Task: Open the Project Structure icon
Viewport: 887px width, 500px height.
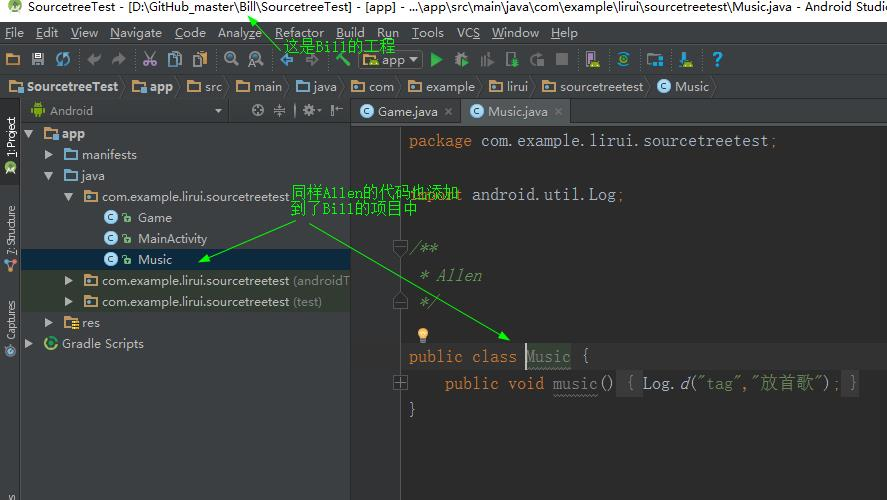Action: [x=655, y=59]
